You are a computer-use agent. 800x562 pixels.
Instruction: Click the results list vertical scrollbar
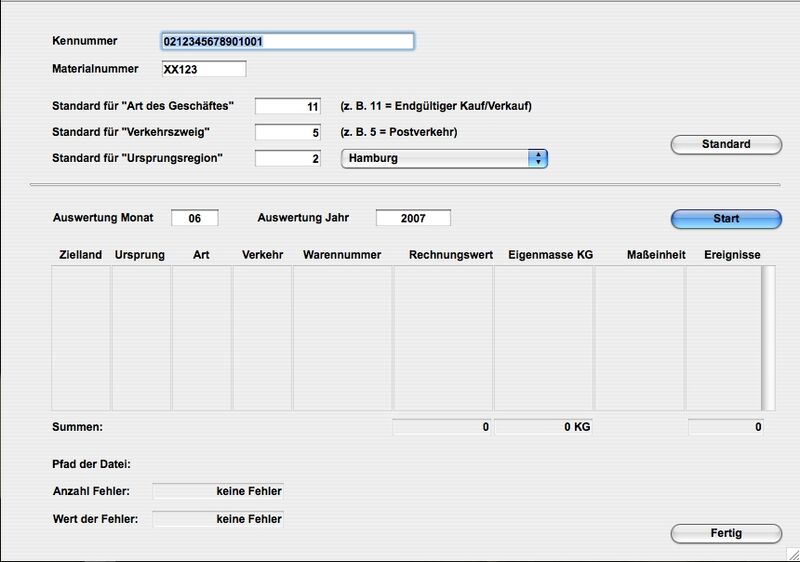768,338
